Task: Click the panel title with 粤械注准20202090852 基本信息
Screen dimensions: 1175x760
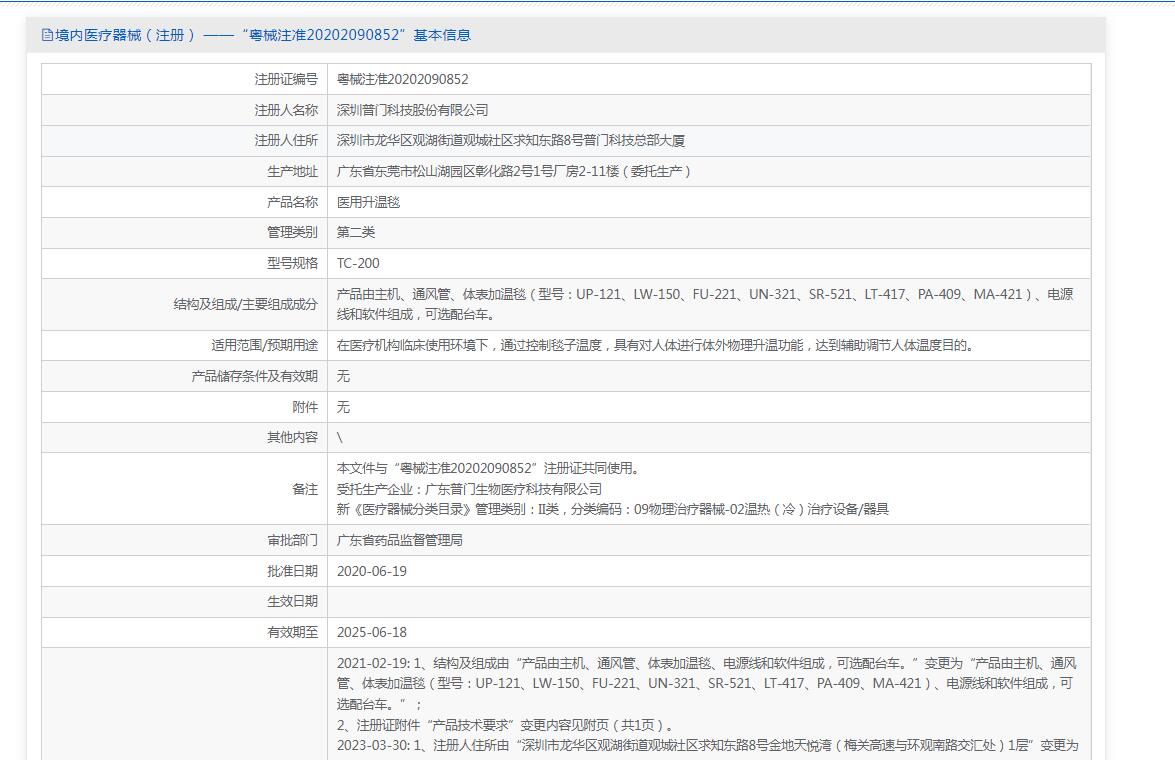Action: tap(262, 35)
